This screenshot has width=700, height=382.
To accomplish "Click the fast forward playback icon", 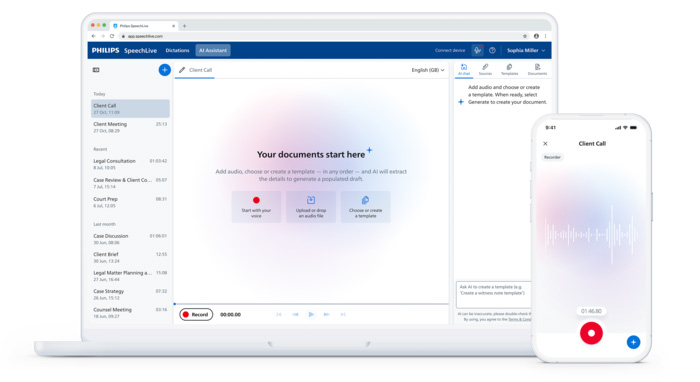I will [x=326, y=315].
